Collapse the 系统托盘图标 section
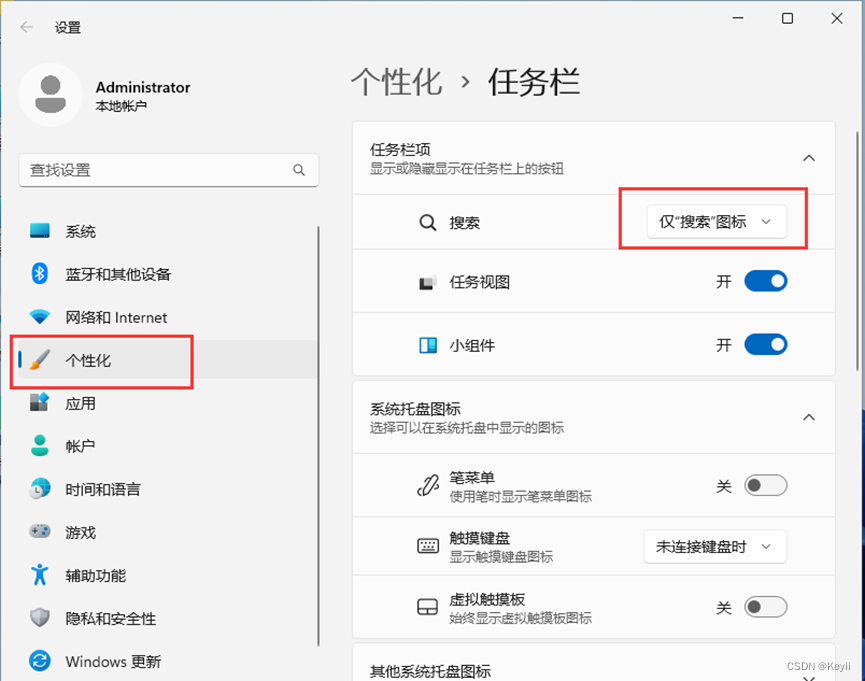This screenshot has width=865, height=681. (x=809, y=417)
